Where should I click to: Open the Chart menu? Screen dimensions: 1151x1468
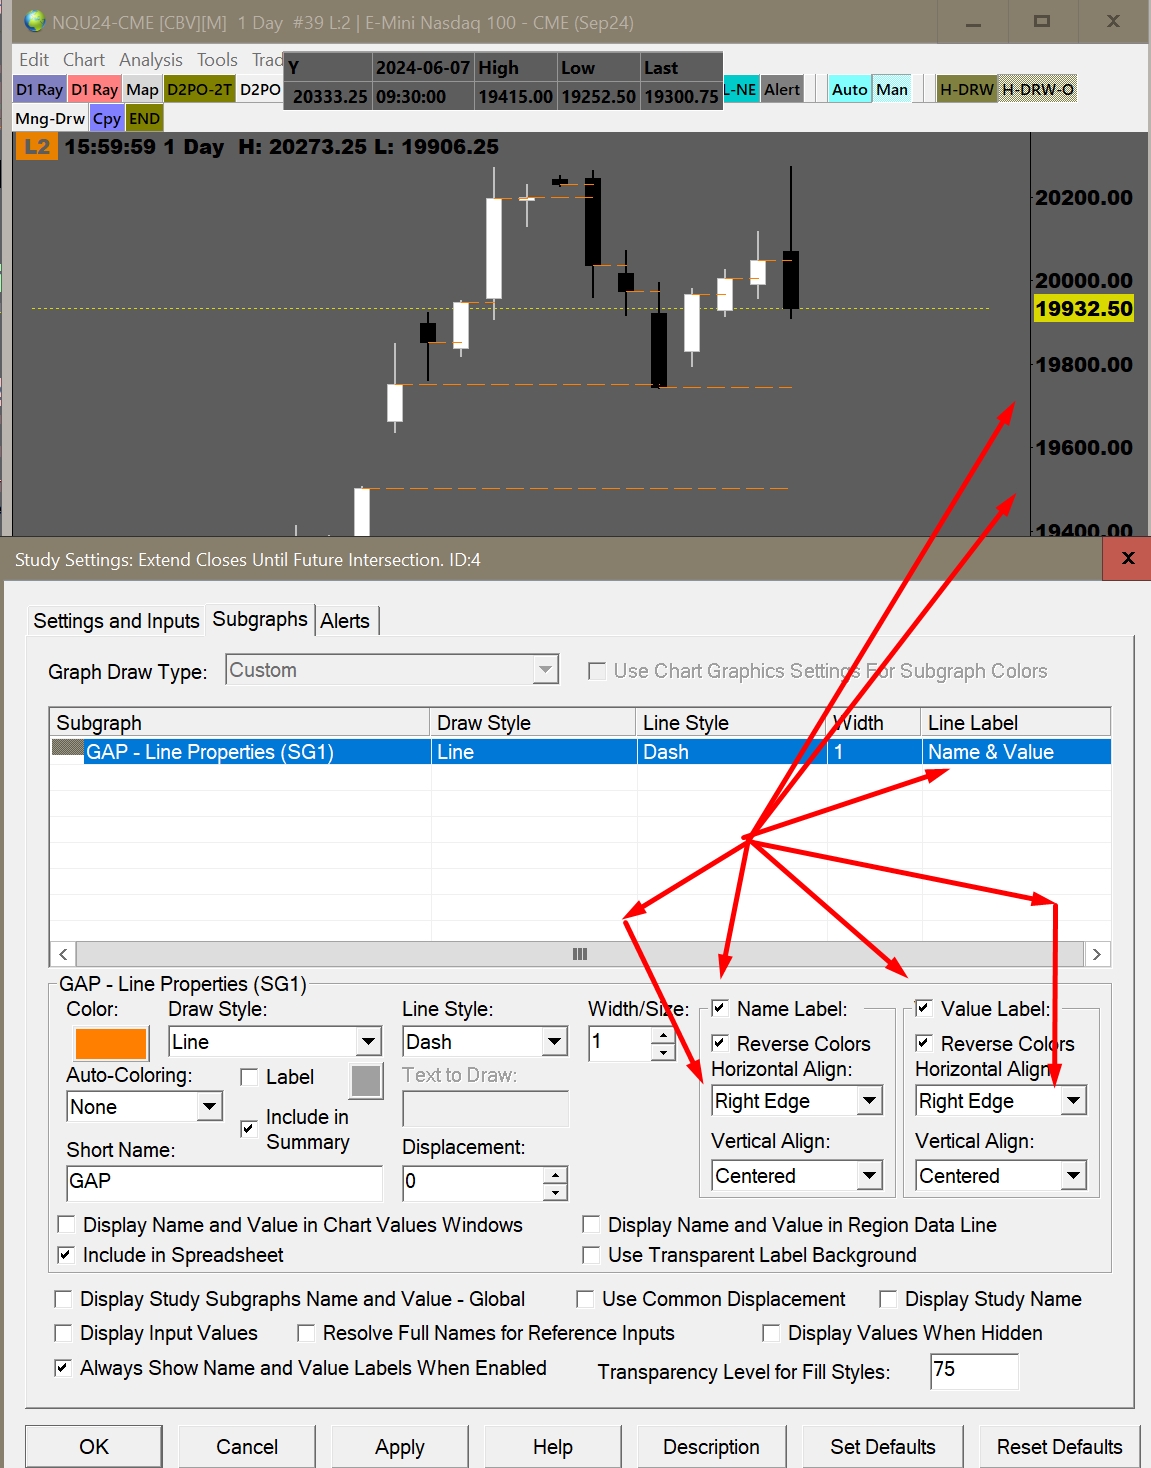tap(84, 60)
